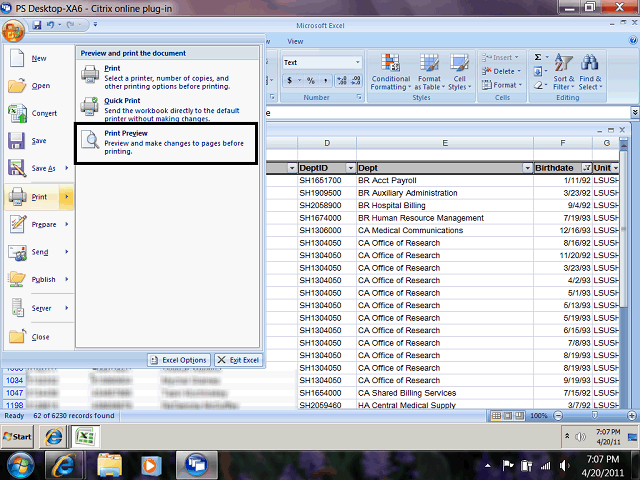Screen dimensions: 640x480
Task: Apply percent style number format
Action: click(311, 80)
